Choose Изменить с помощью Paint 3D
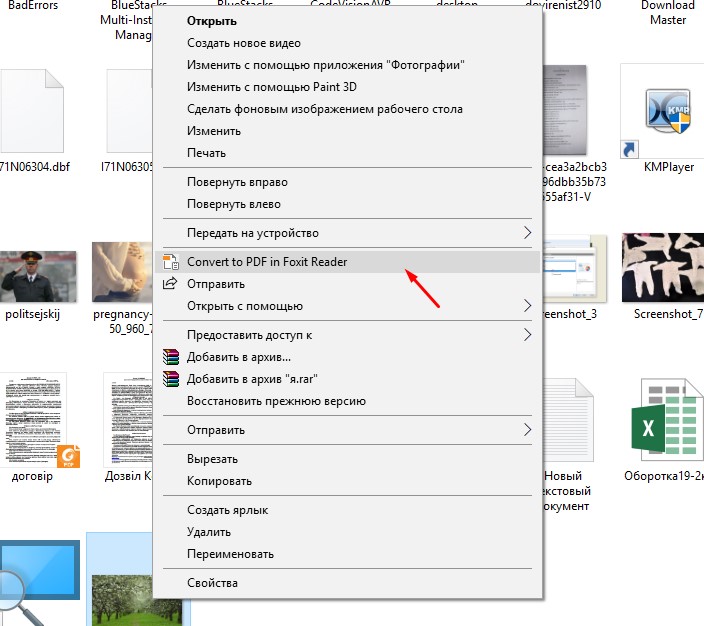This screenshot has height=626, width=704. click(x=347, y=87)
